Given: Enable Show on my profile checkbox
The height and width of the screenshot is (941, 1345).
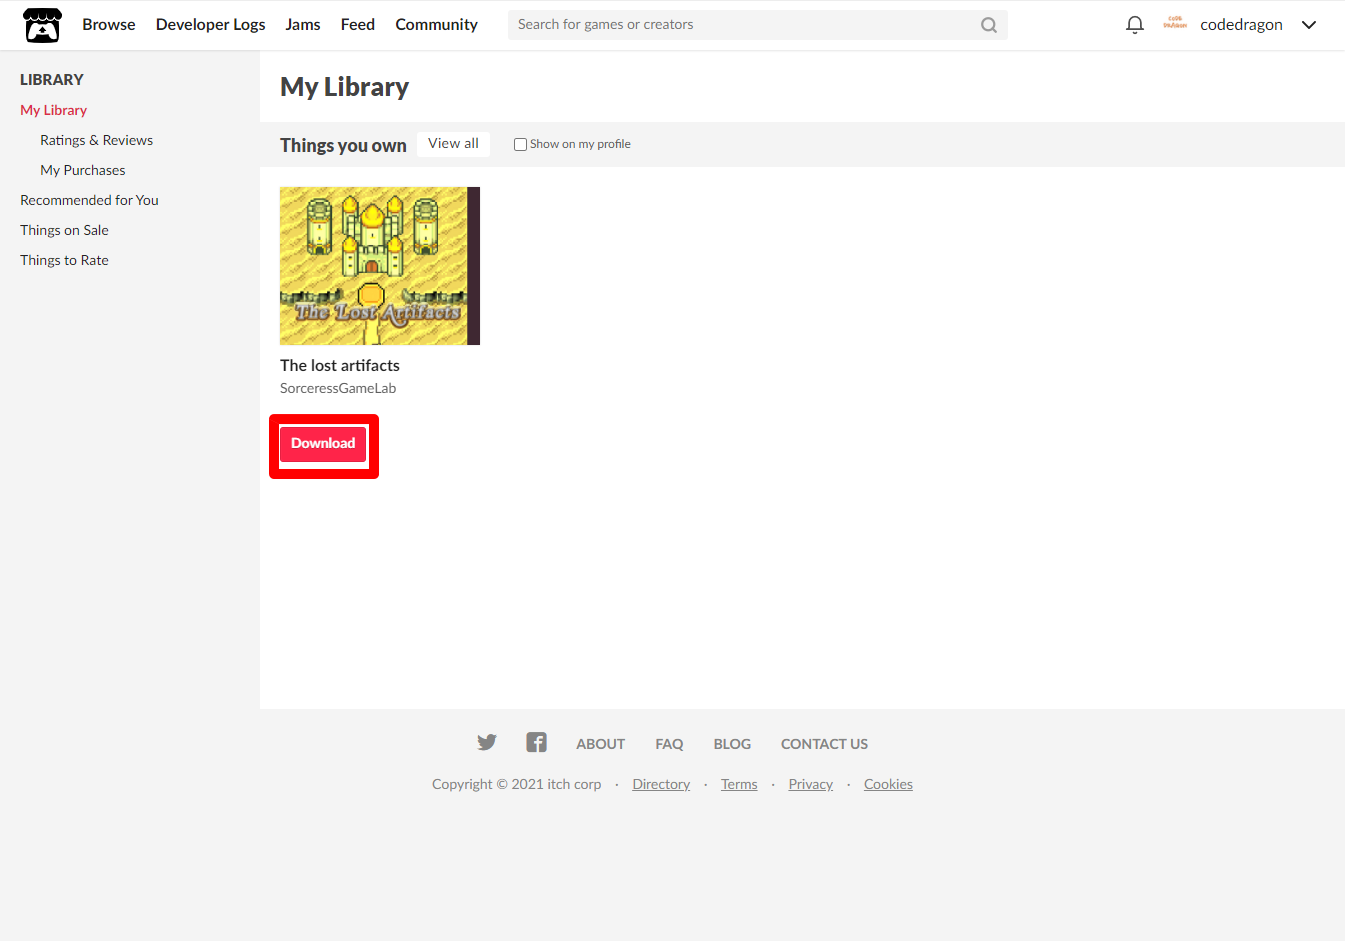Looking at the screenshot, I should tap(520, 144).
